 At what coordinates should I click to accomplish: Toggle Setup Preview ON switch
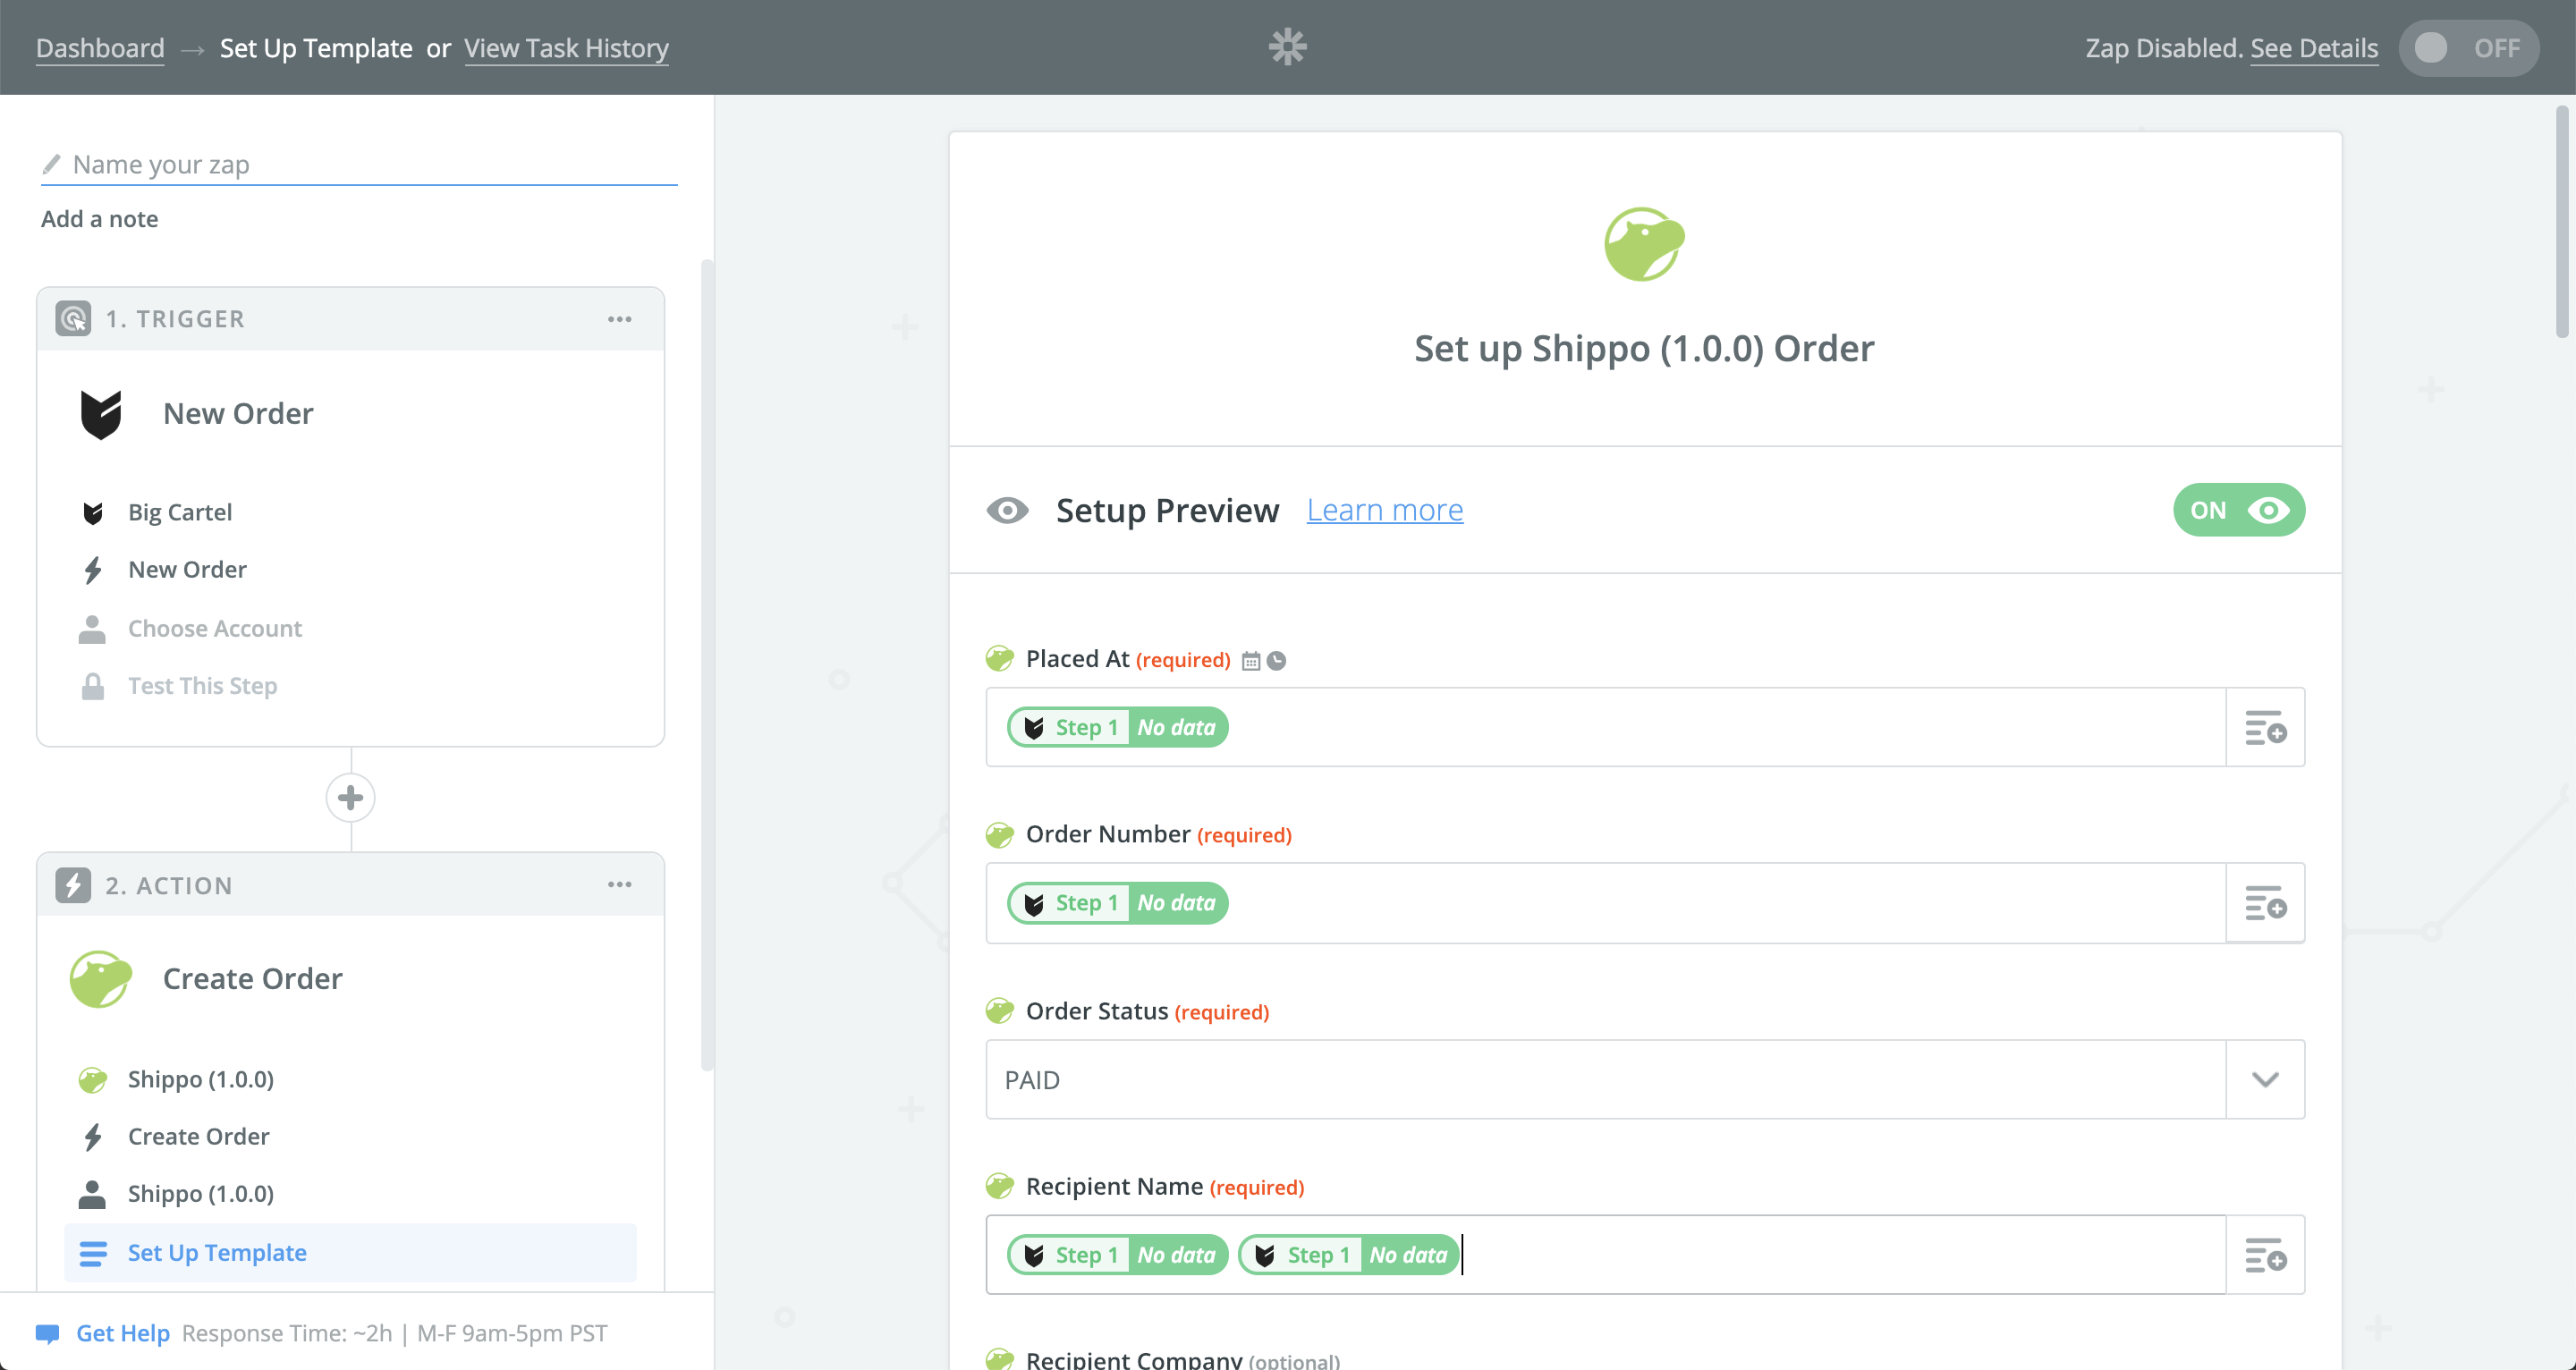point(2238,510)
